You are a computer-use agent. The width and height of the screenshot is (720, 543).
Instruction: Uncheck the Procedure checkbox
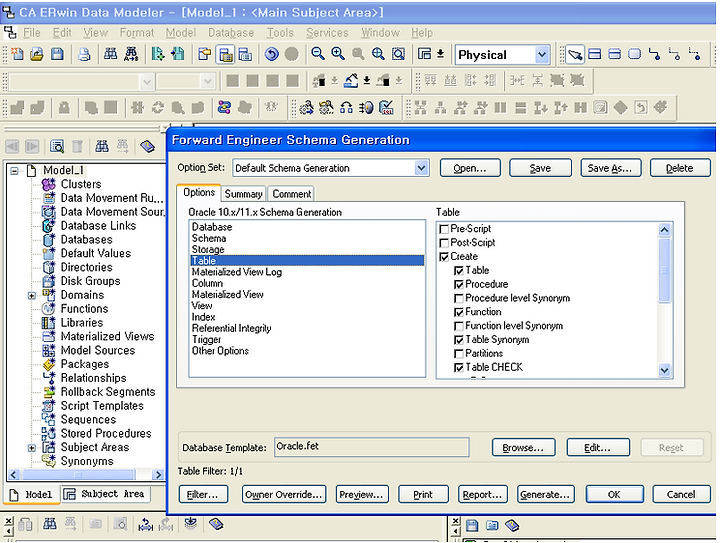tap(459, 285)
